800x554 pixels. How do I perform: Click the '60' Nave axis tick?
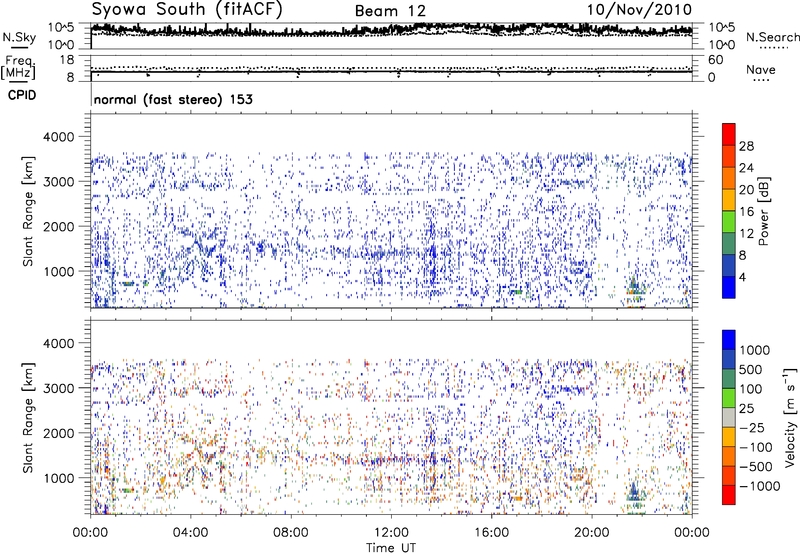[x=715, y=60]
